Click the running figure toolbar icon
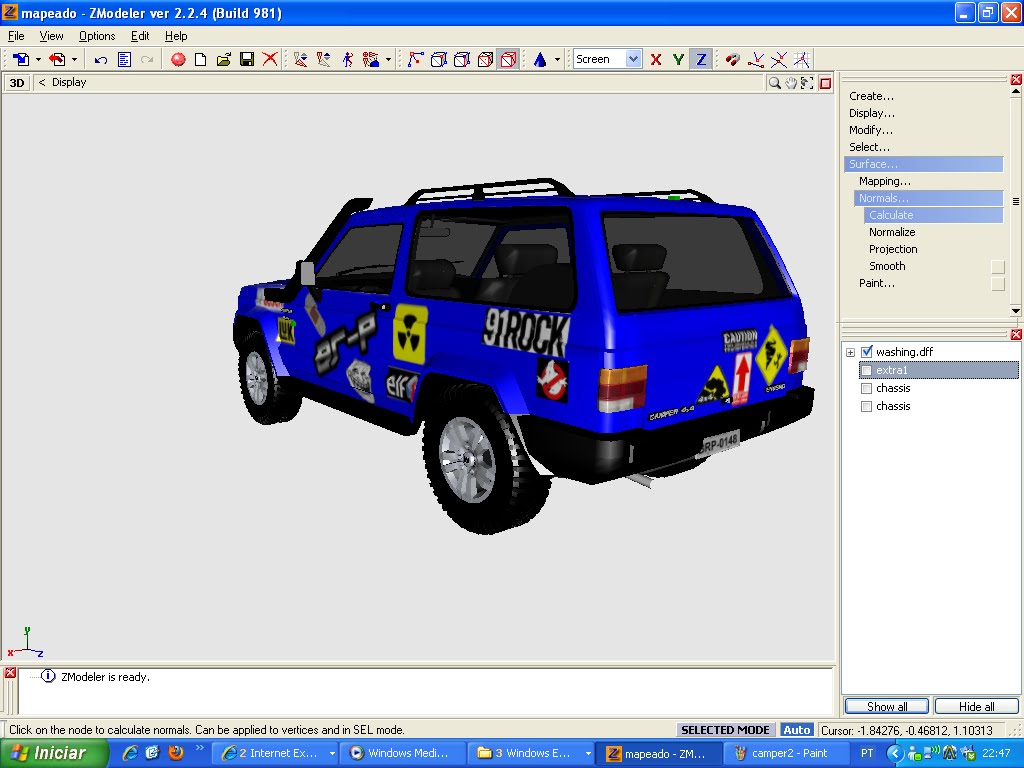 click(347, 59)
